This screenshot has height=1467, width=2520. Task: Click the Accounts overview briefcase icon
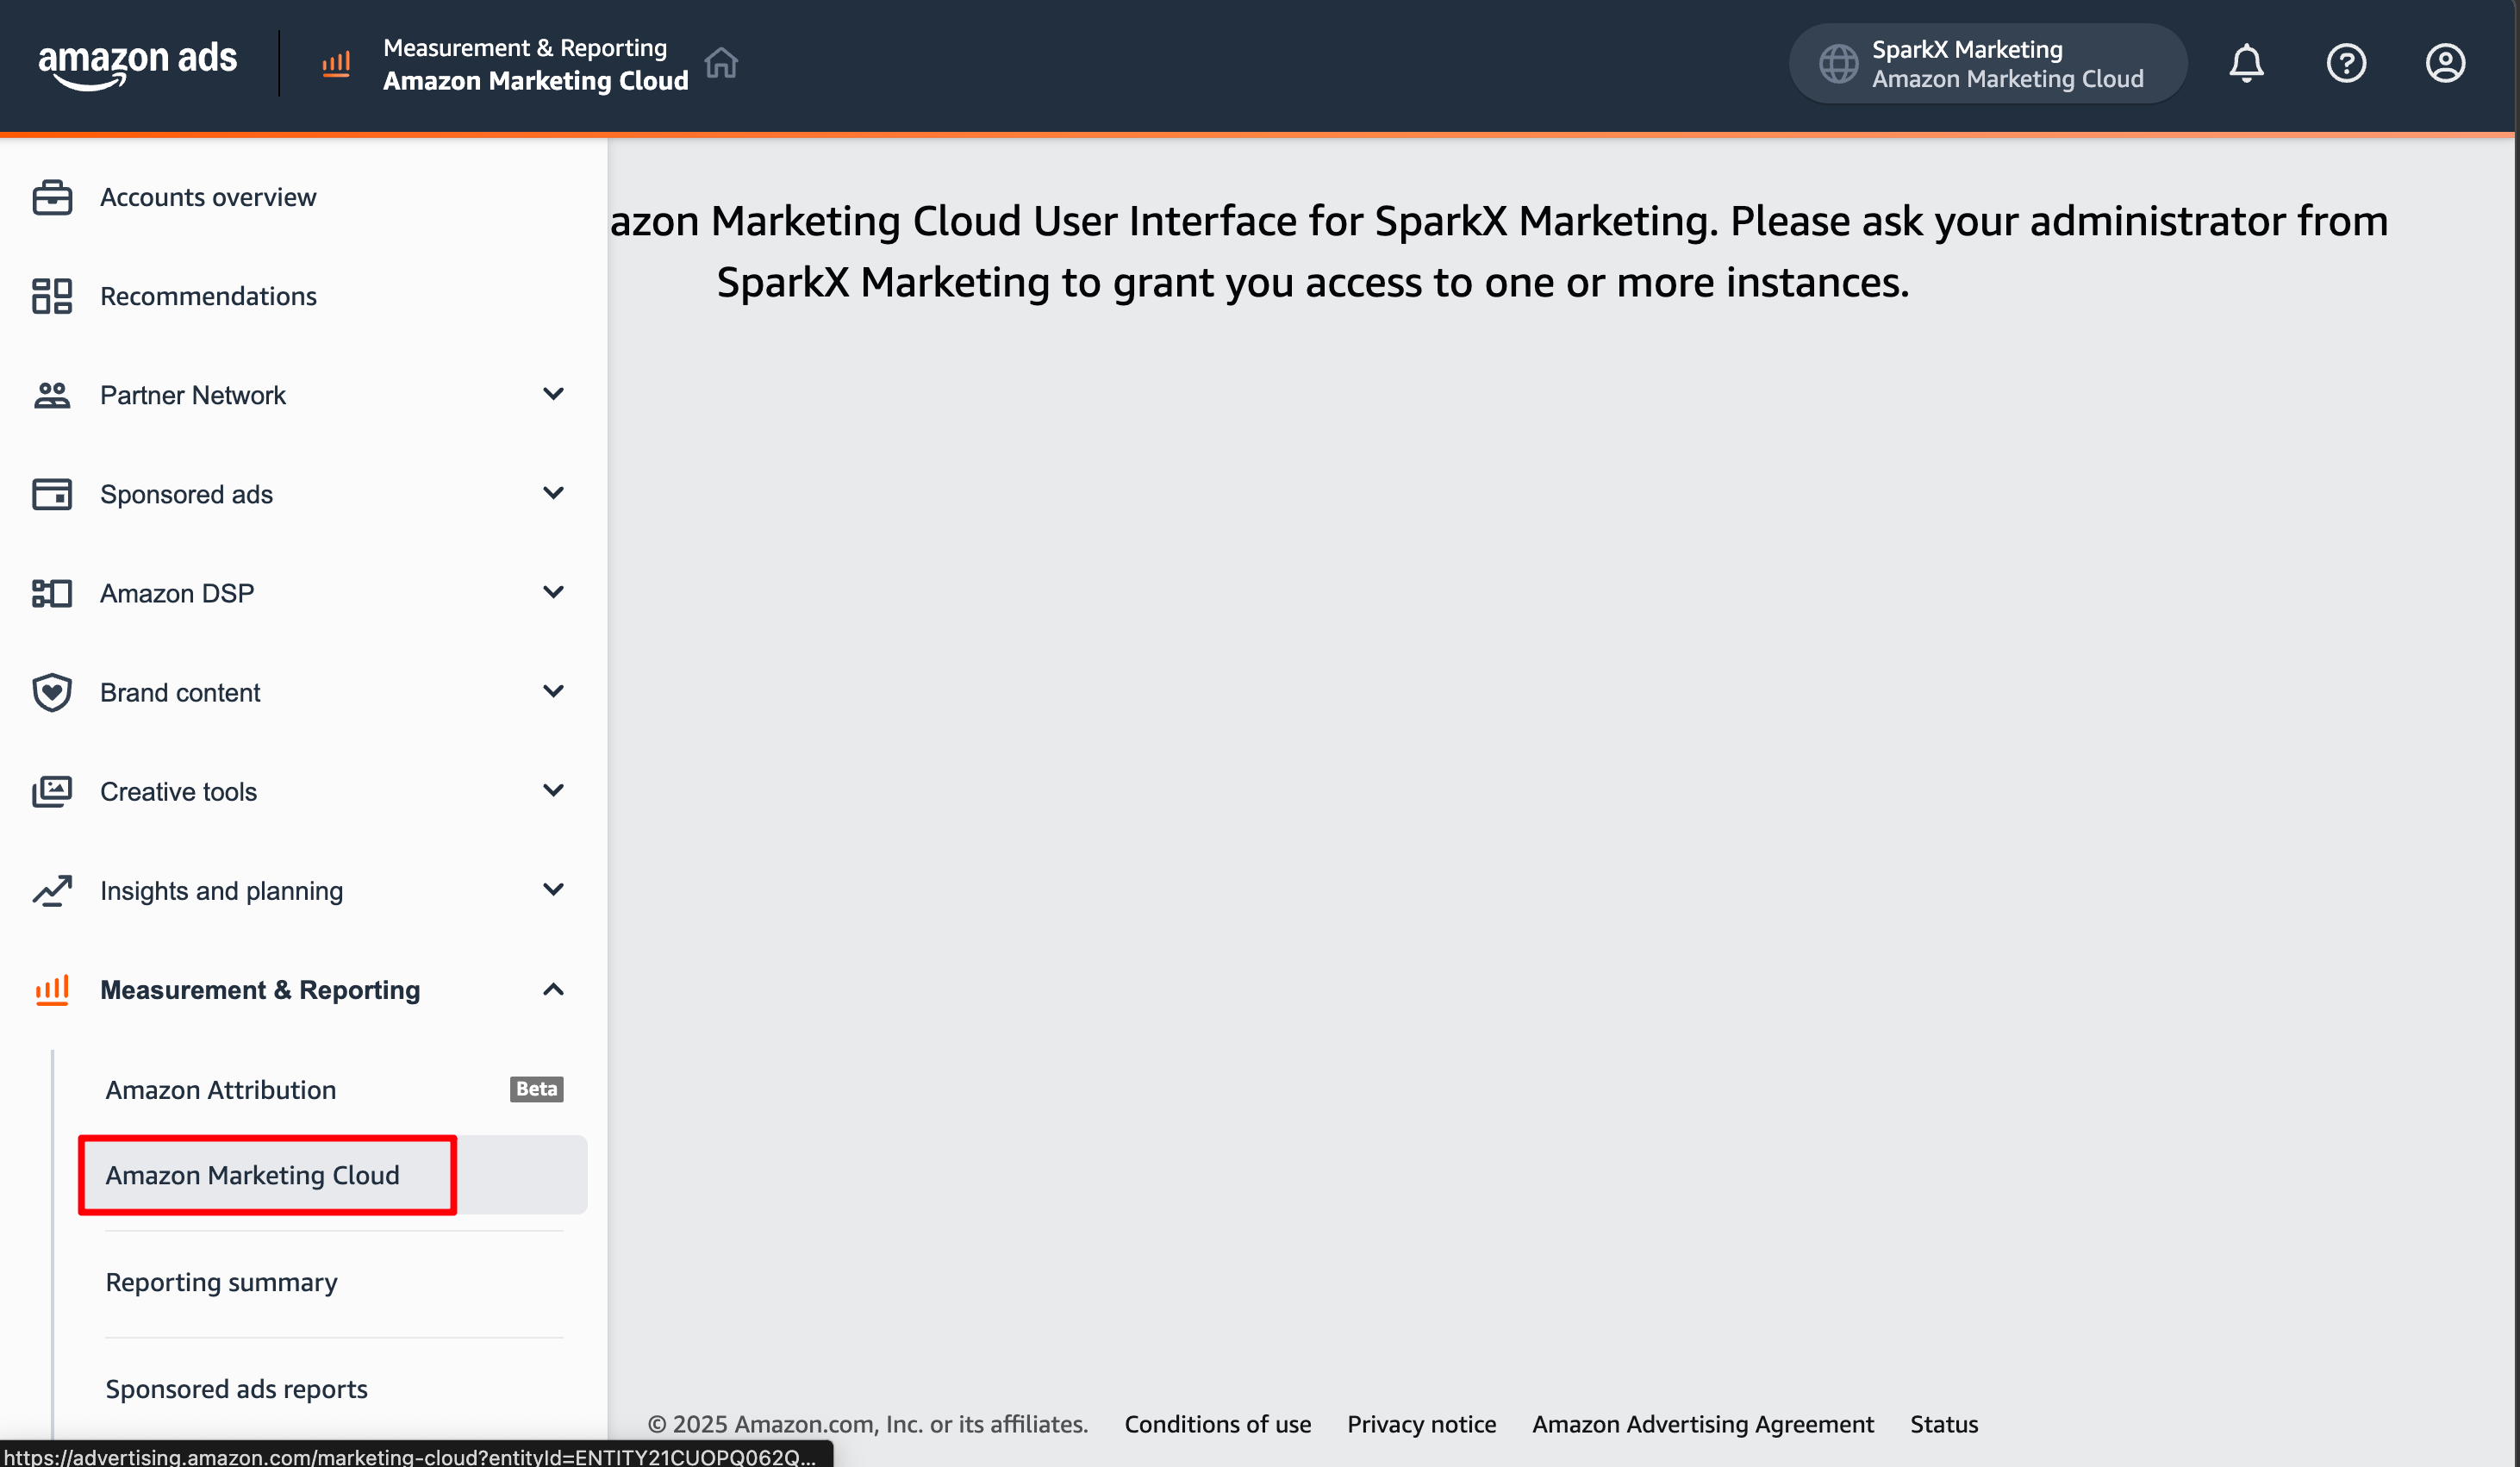[52, 197]
